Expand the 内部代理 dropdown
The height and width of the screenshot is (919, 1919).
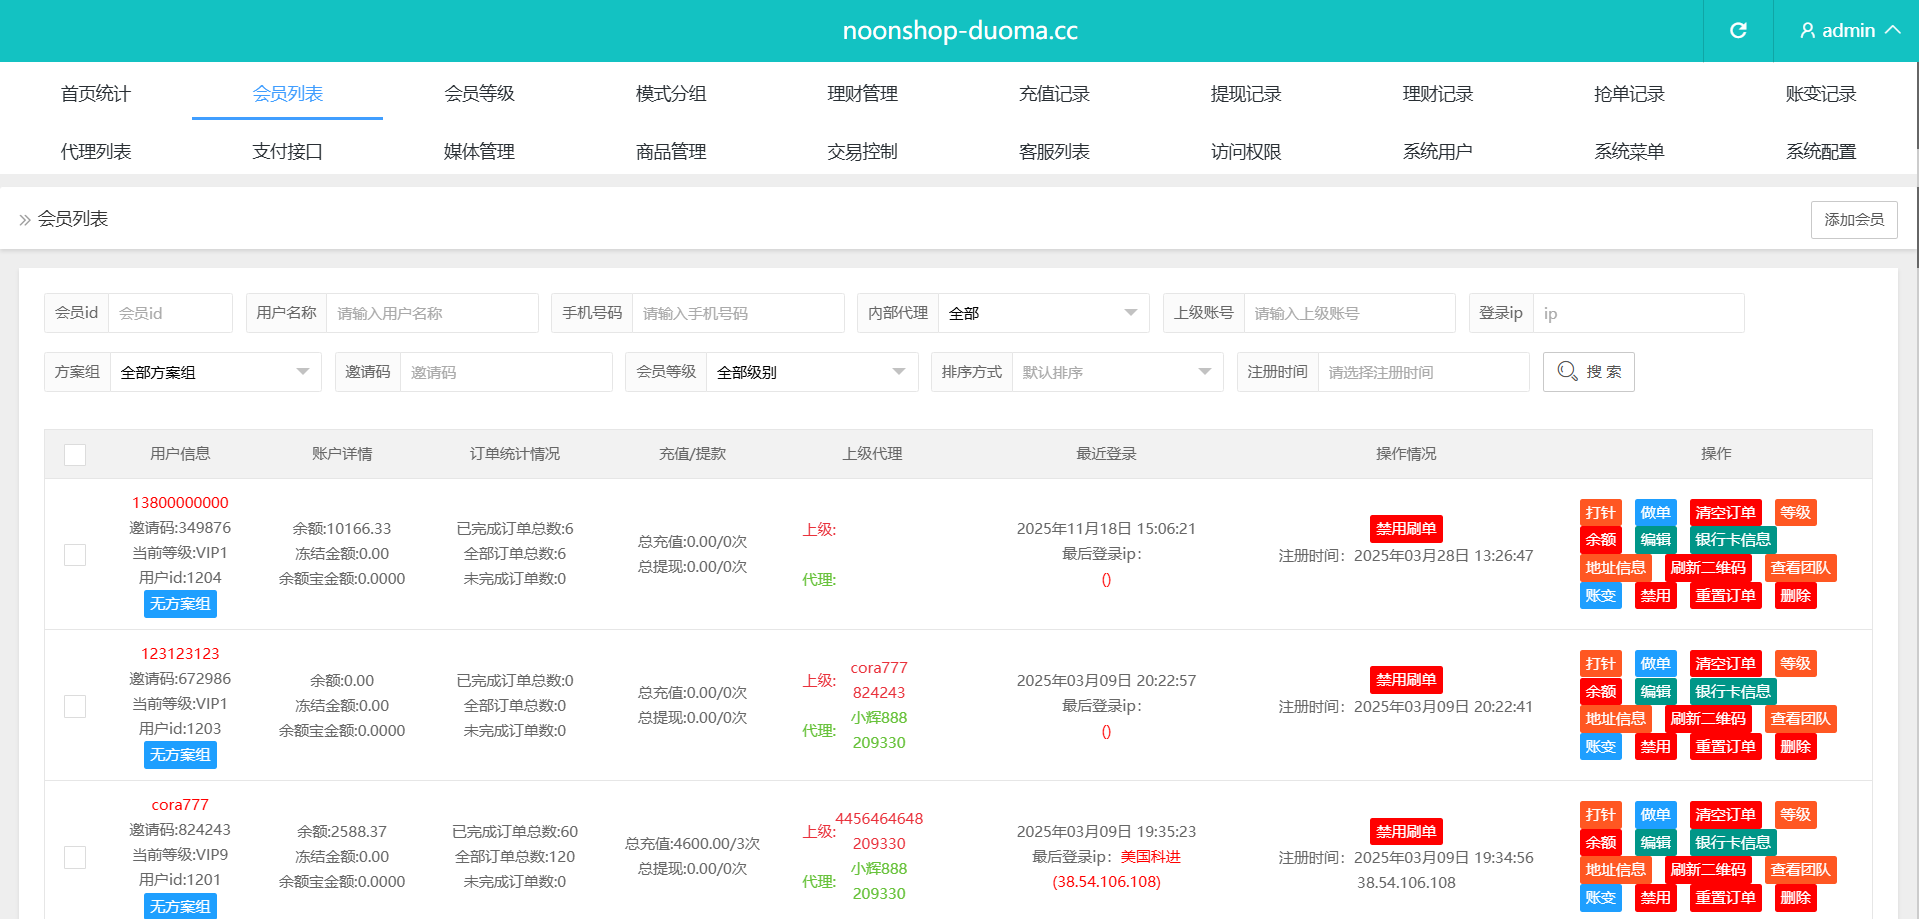[1042, 313]
